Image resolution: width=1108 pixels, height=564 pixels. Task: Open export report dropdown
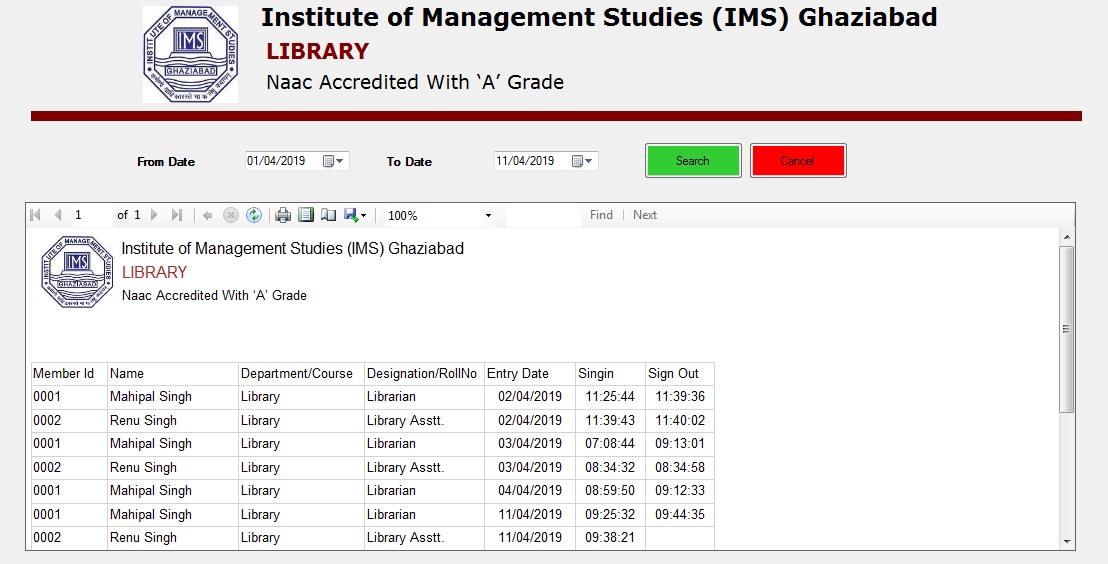355,215
